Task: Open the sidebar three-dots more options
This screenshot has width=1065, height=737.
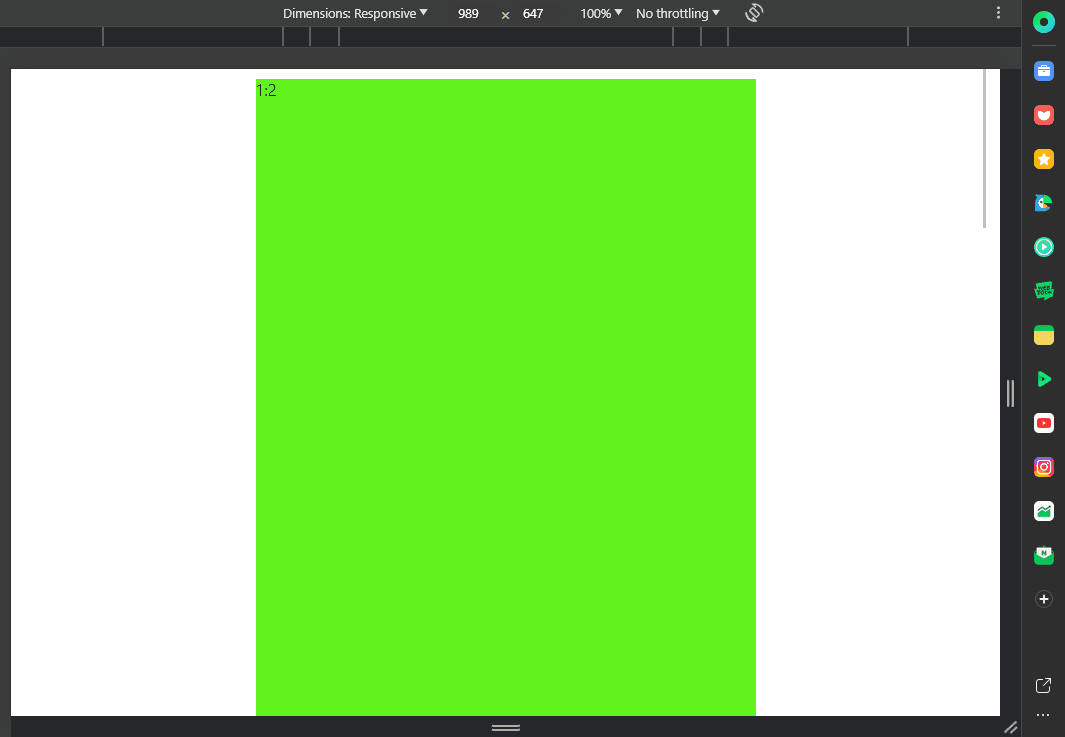Action: [x=1043, y=715]
